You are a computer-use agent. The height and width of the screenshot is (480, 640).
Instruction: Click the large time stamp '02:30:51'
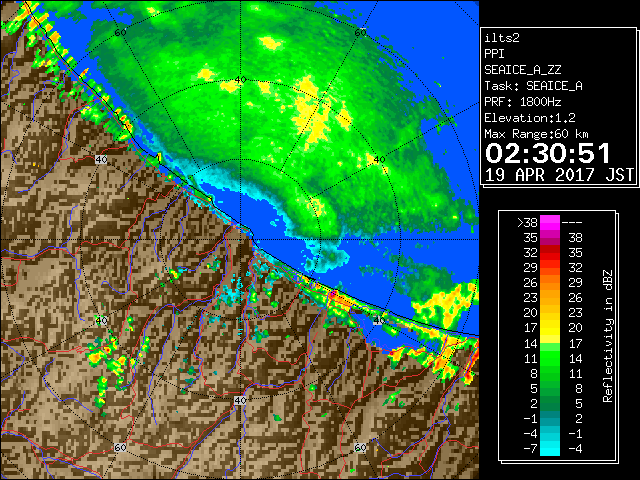(548, 153)
